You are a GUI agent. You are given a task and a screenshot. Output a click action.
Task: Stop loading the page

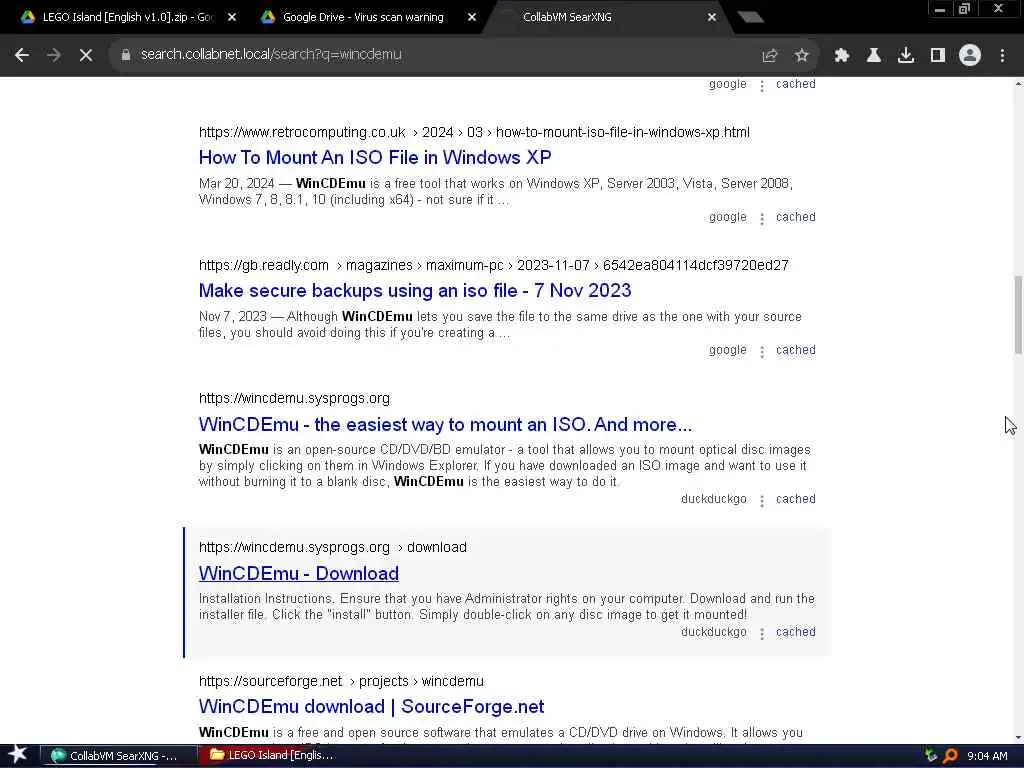point(86,55)
